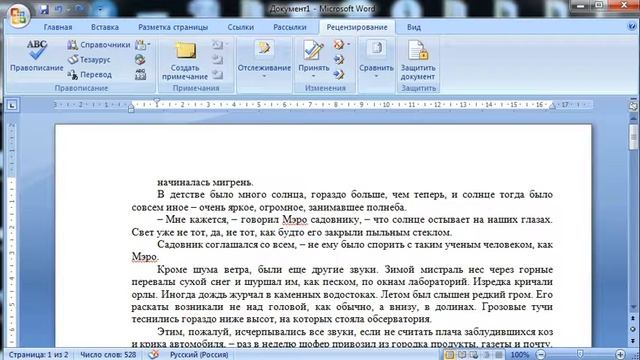Go to next change icon
Image resolution: width=640 pixels, height=360 pixels.
(339, 74)
